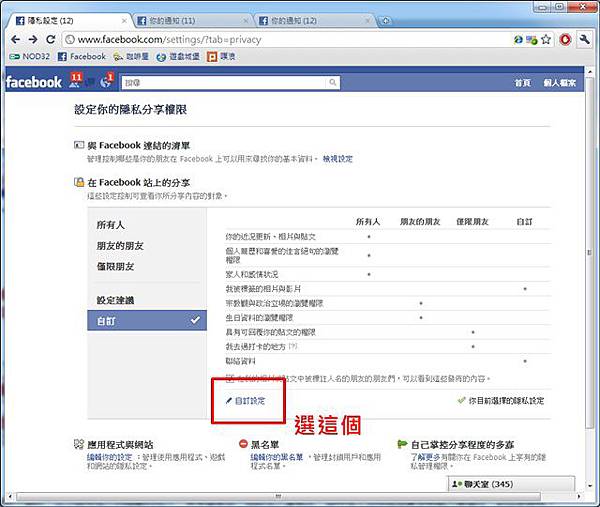Screen dimensions: 600x507
Task: Click the 所有人 column header
Action: pos(368,222)
